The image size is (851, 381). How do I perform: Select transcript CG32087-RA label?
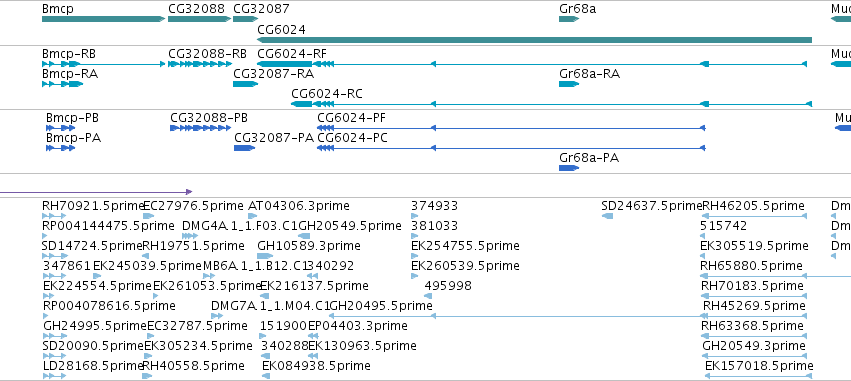tap(273, 74)
